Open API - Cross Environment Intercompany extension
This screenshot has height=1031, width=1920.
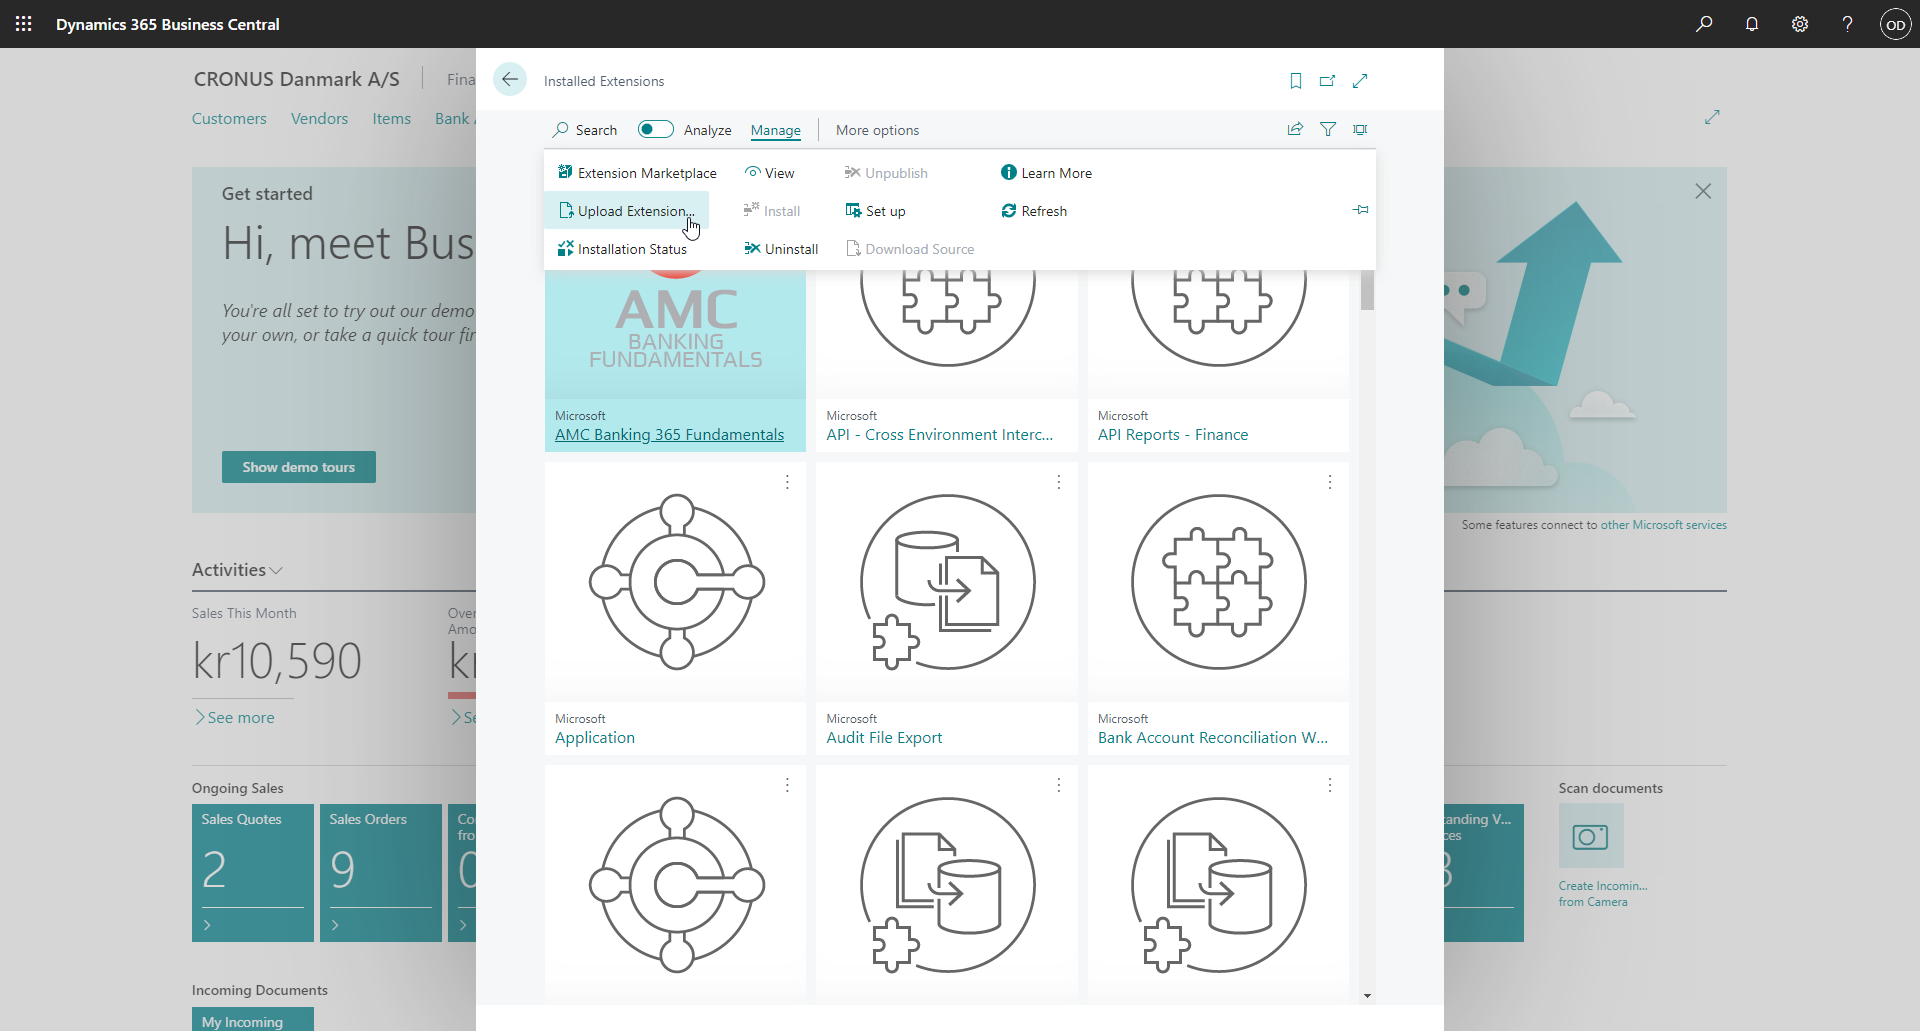tap(940, 435)
